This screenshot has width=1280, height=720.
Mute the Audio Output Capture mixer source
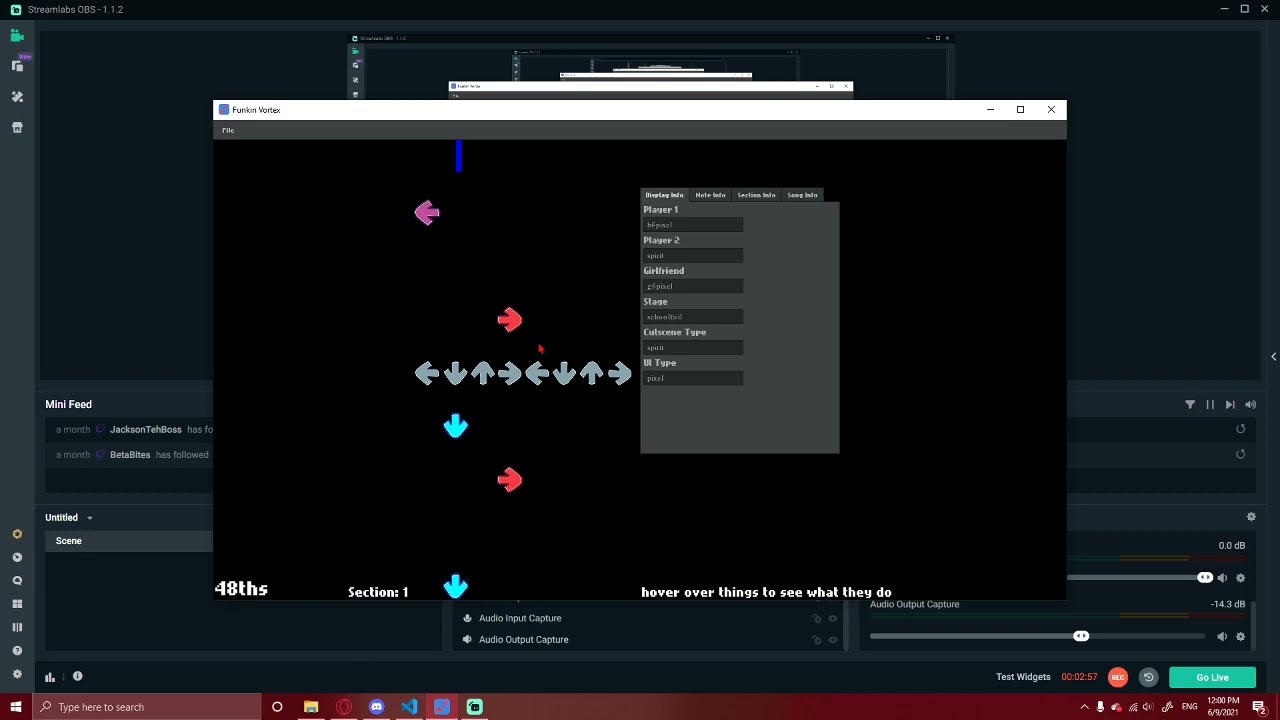click(1222, 637)
